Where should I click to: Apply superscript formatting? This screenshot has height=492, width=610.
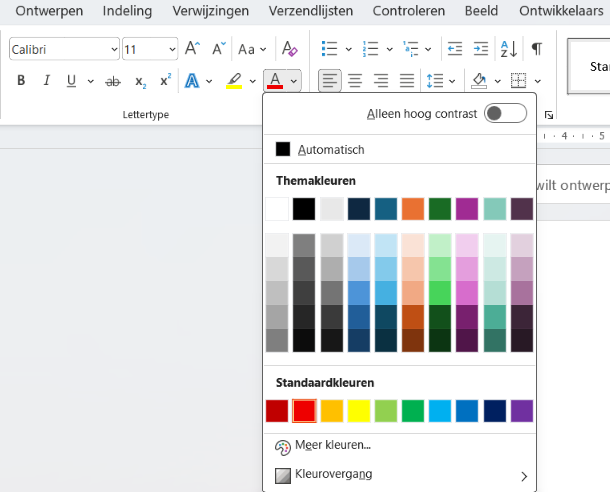coord(165,81)
